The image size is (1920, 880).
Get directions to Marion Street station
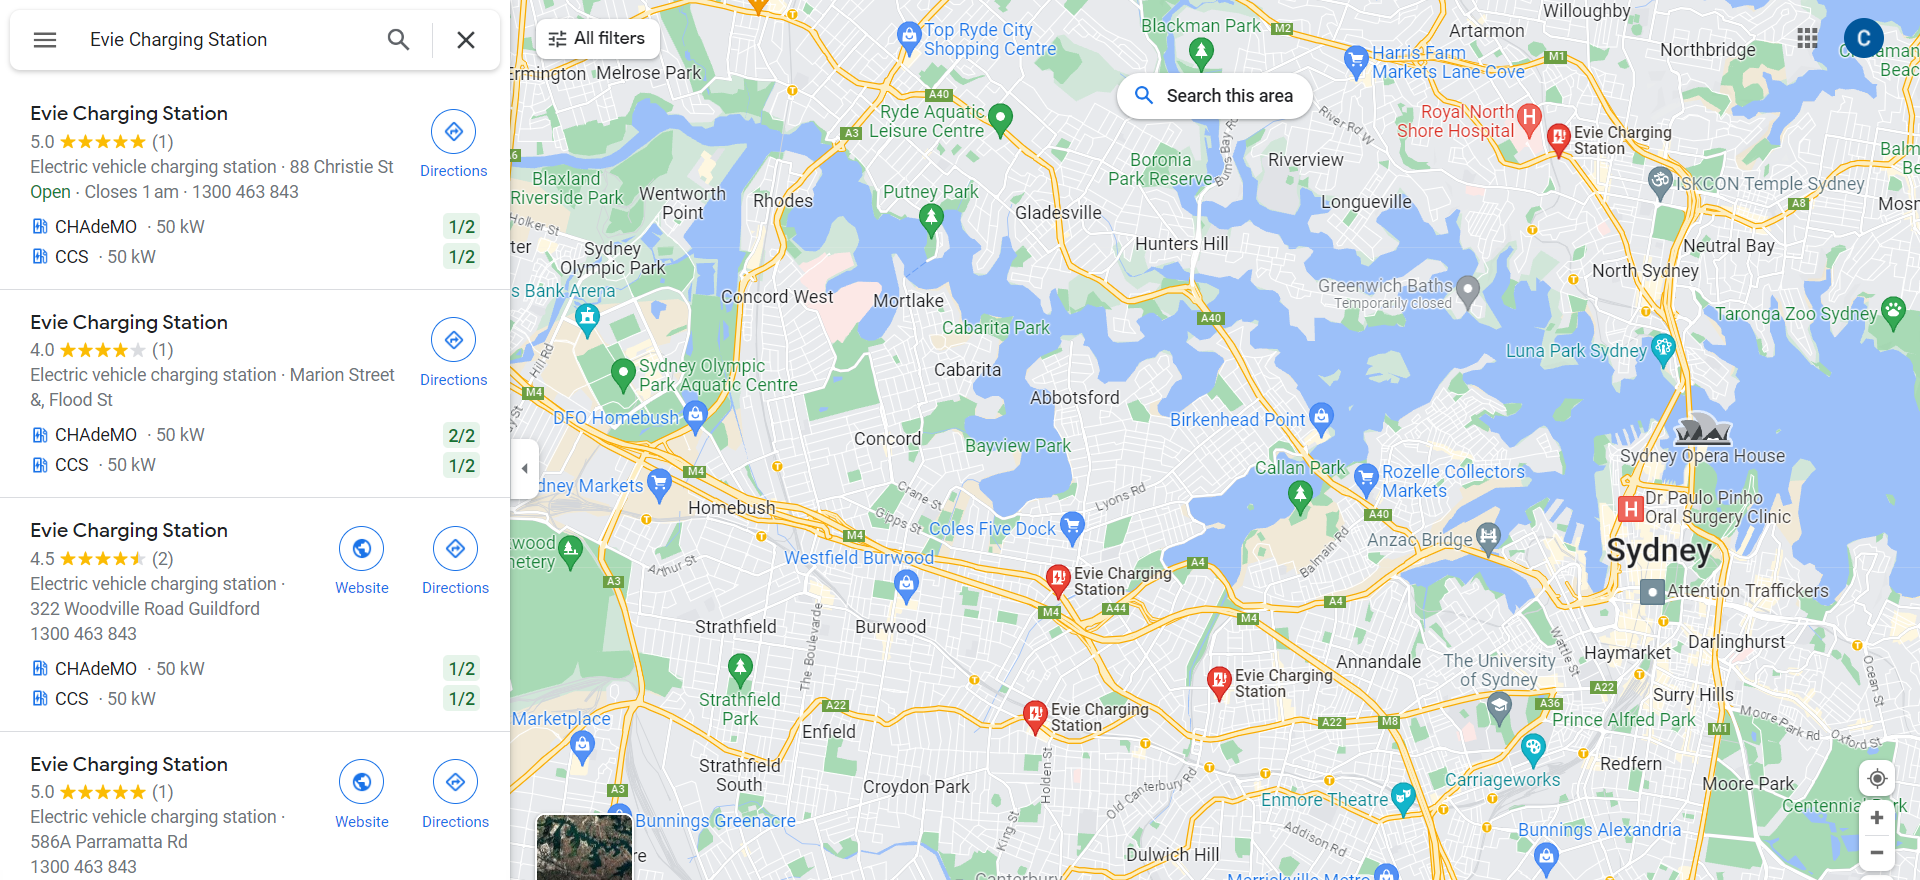(x=454, y=353)
